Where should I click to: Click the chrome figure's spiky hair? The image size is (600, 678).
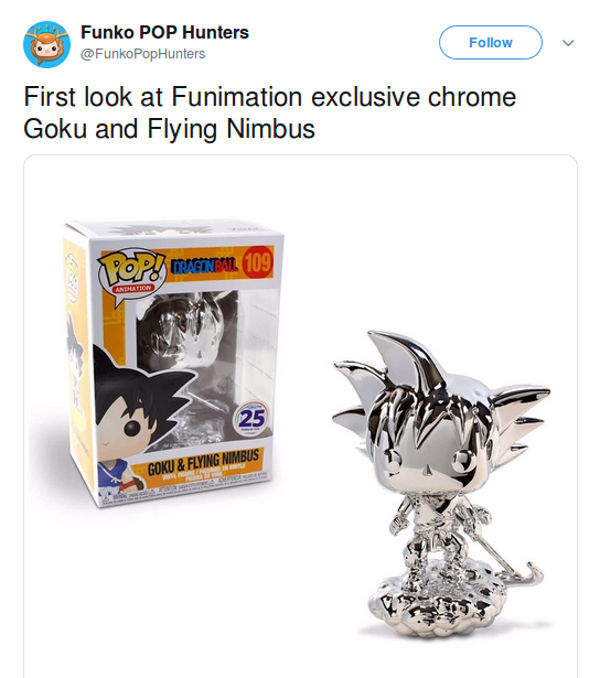[x=420, y=380]
